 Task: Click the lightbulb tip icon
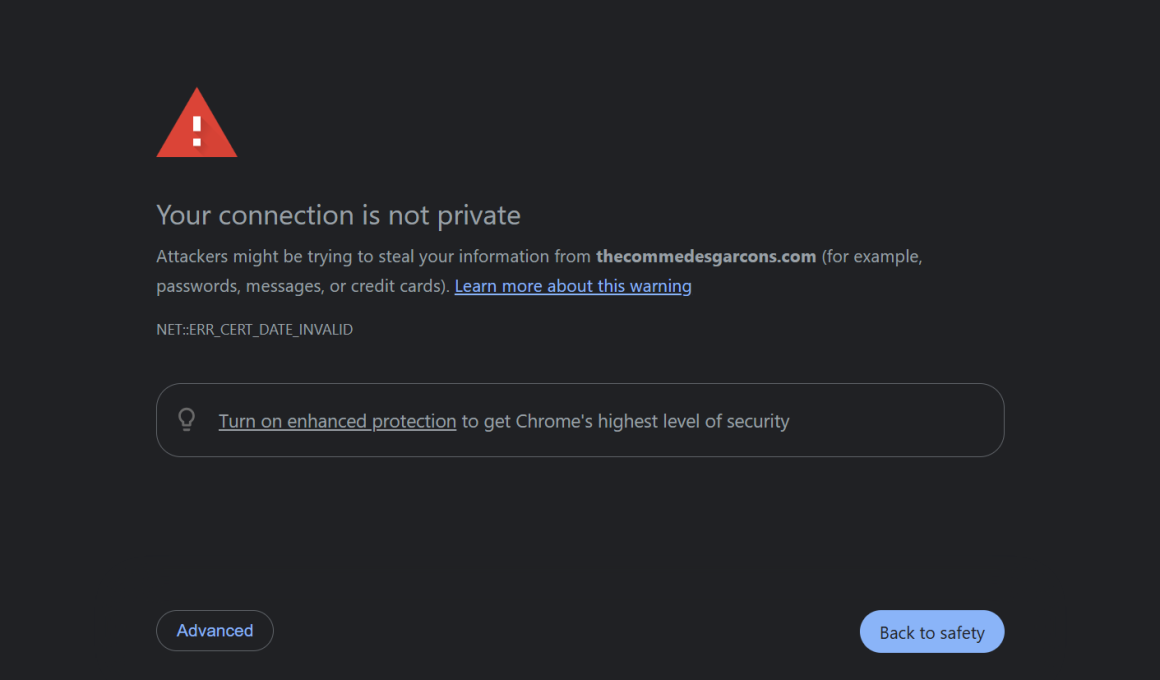186,420
